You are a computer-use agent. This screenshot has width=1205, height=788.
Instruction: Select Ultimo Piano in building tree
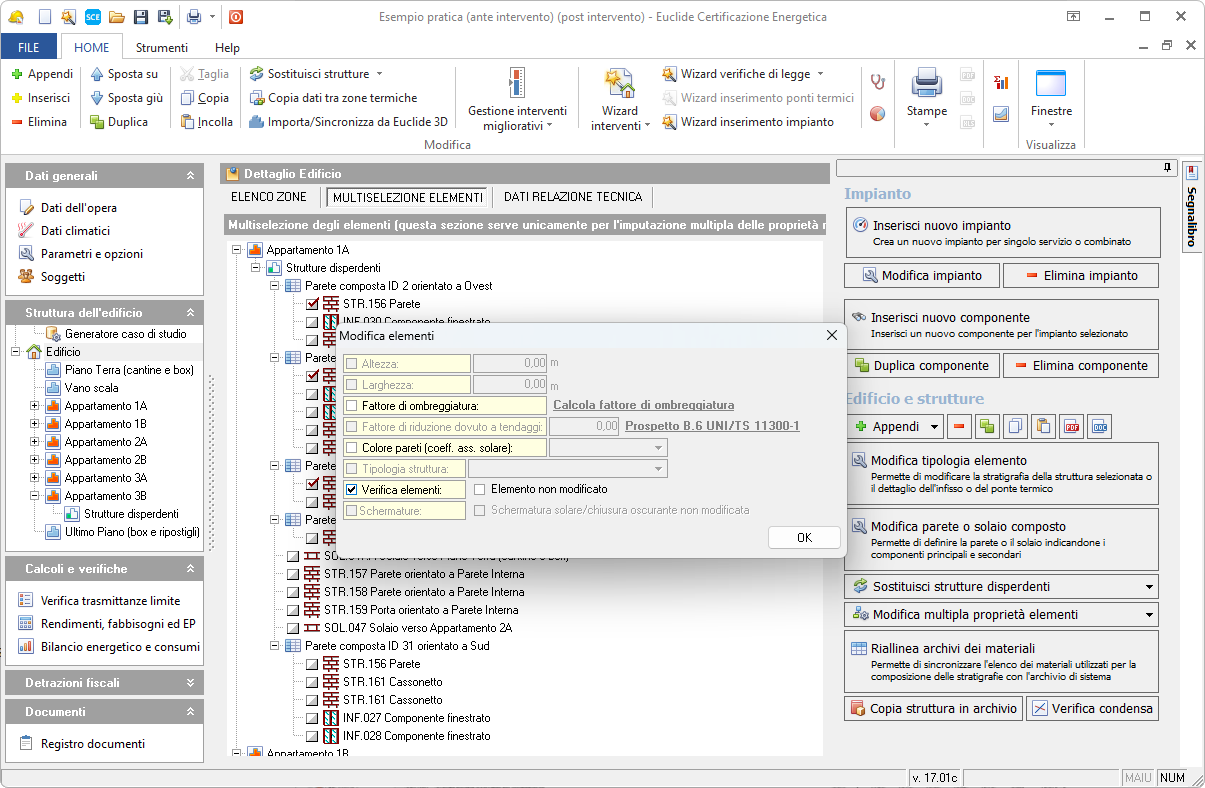pyautogui.click(x=131, y=532)
